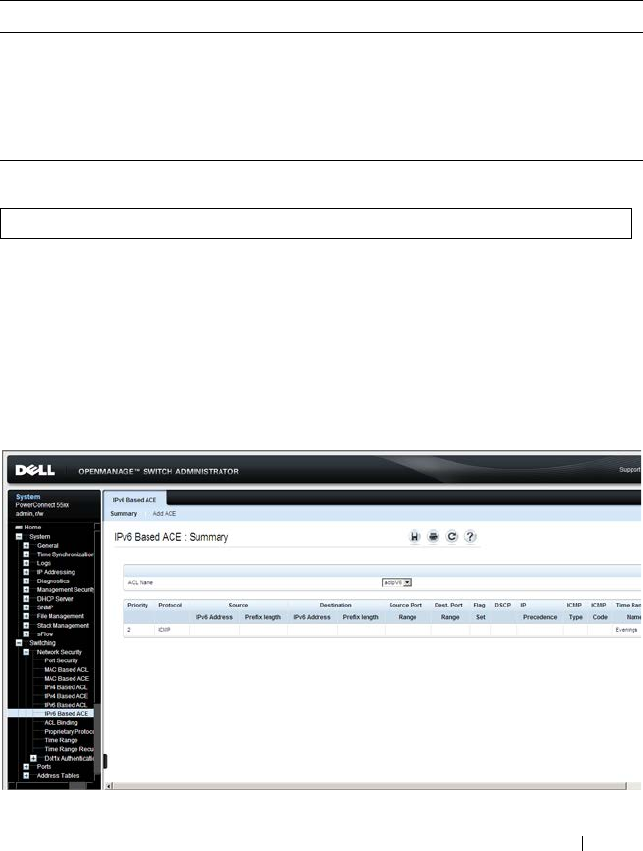Click the Flag Set column header
The height and width of the screenshot is (851, 643).
click(480, 611)
